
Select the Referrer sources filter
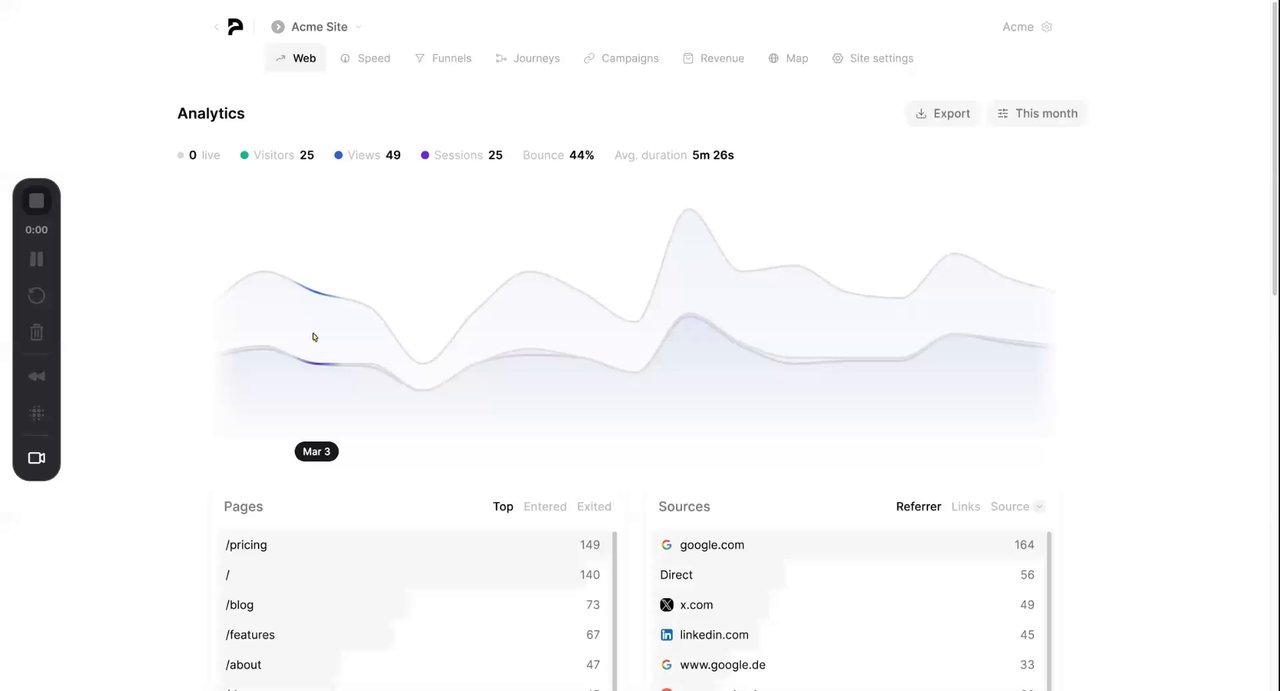pyautogui.click(x=918, y=507)
